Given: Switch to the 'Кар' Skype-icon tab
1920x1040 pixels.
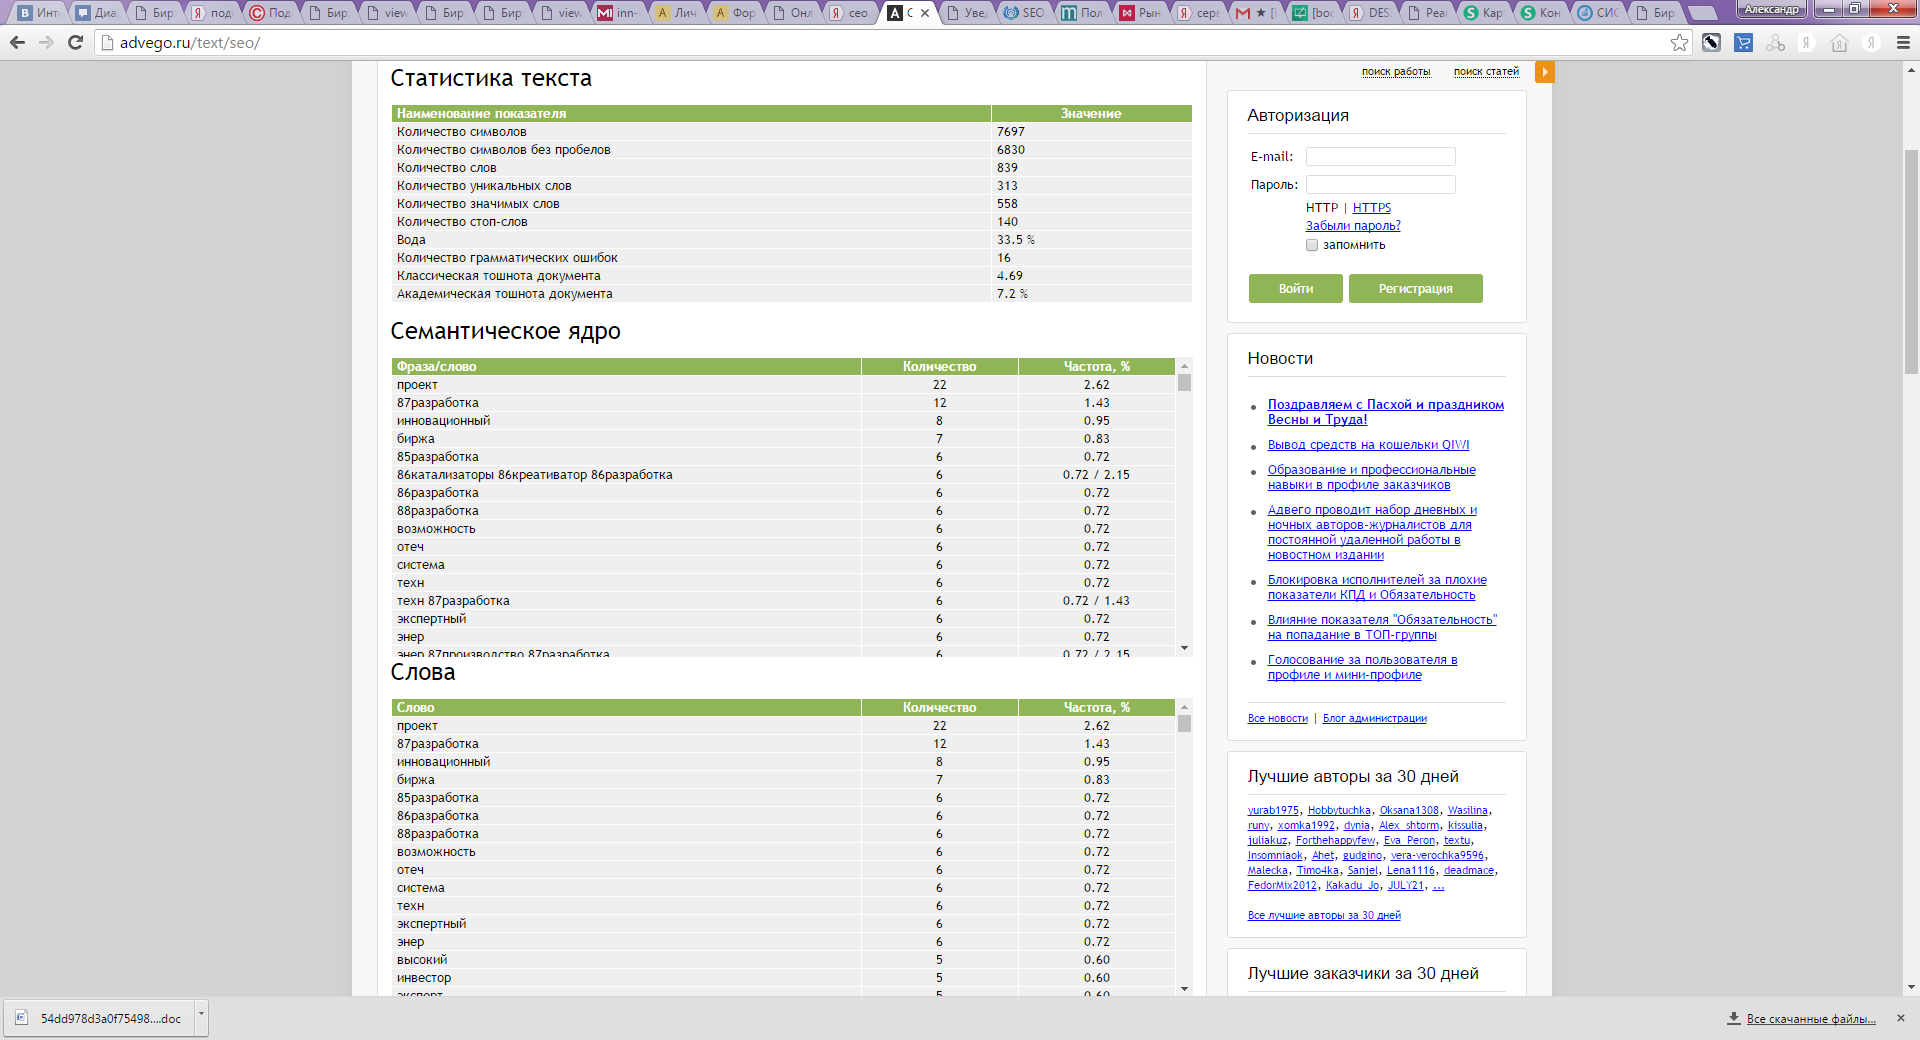Looking at the screenshot, I should tap(1484, 13).
